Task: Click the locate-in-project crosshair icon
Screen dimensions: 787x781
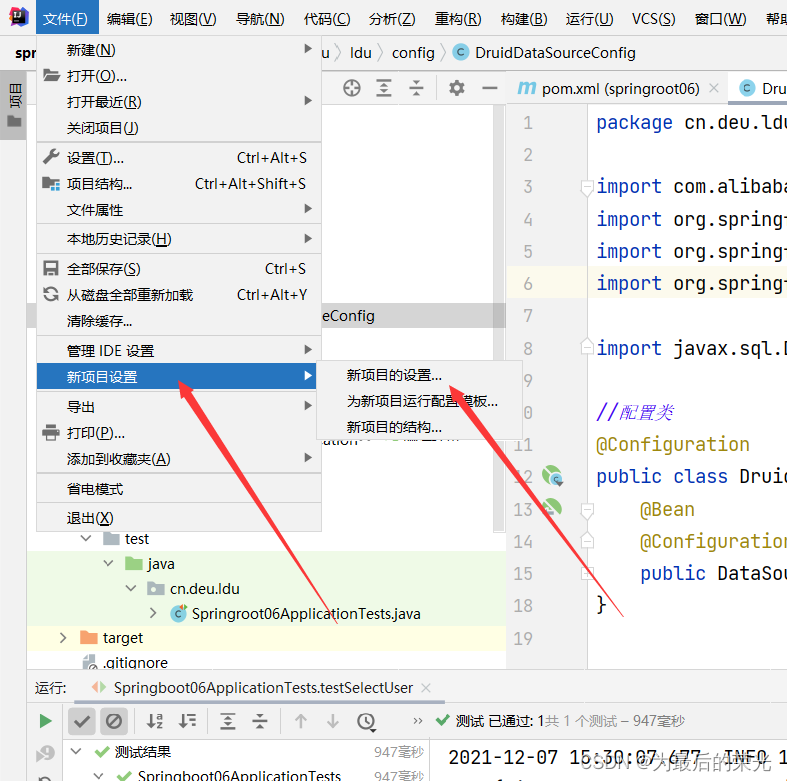Action: pos(351,88)
